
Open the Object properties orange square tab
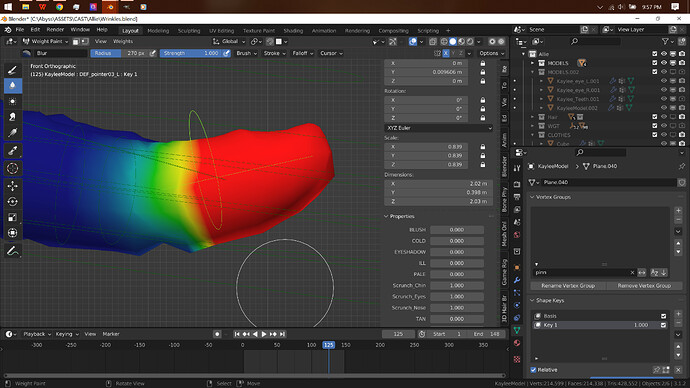517,267
